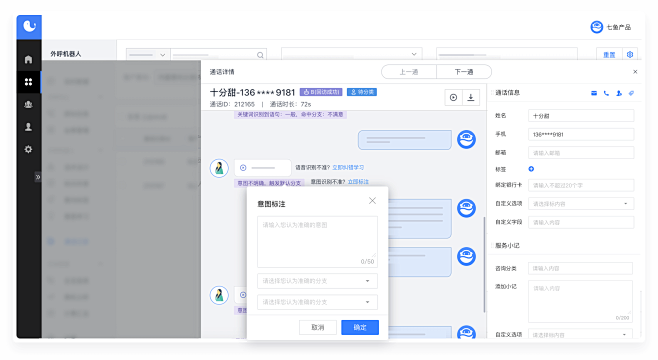Click the chat panel vertical scrollbar
The height and width of the screenshot is (360, 658).
pyautogui.click(x=484, y=264)
